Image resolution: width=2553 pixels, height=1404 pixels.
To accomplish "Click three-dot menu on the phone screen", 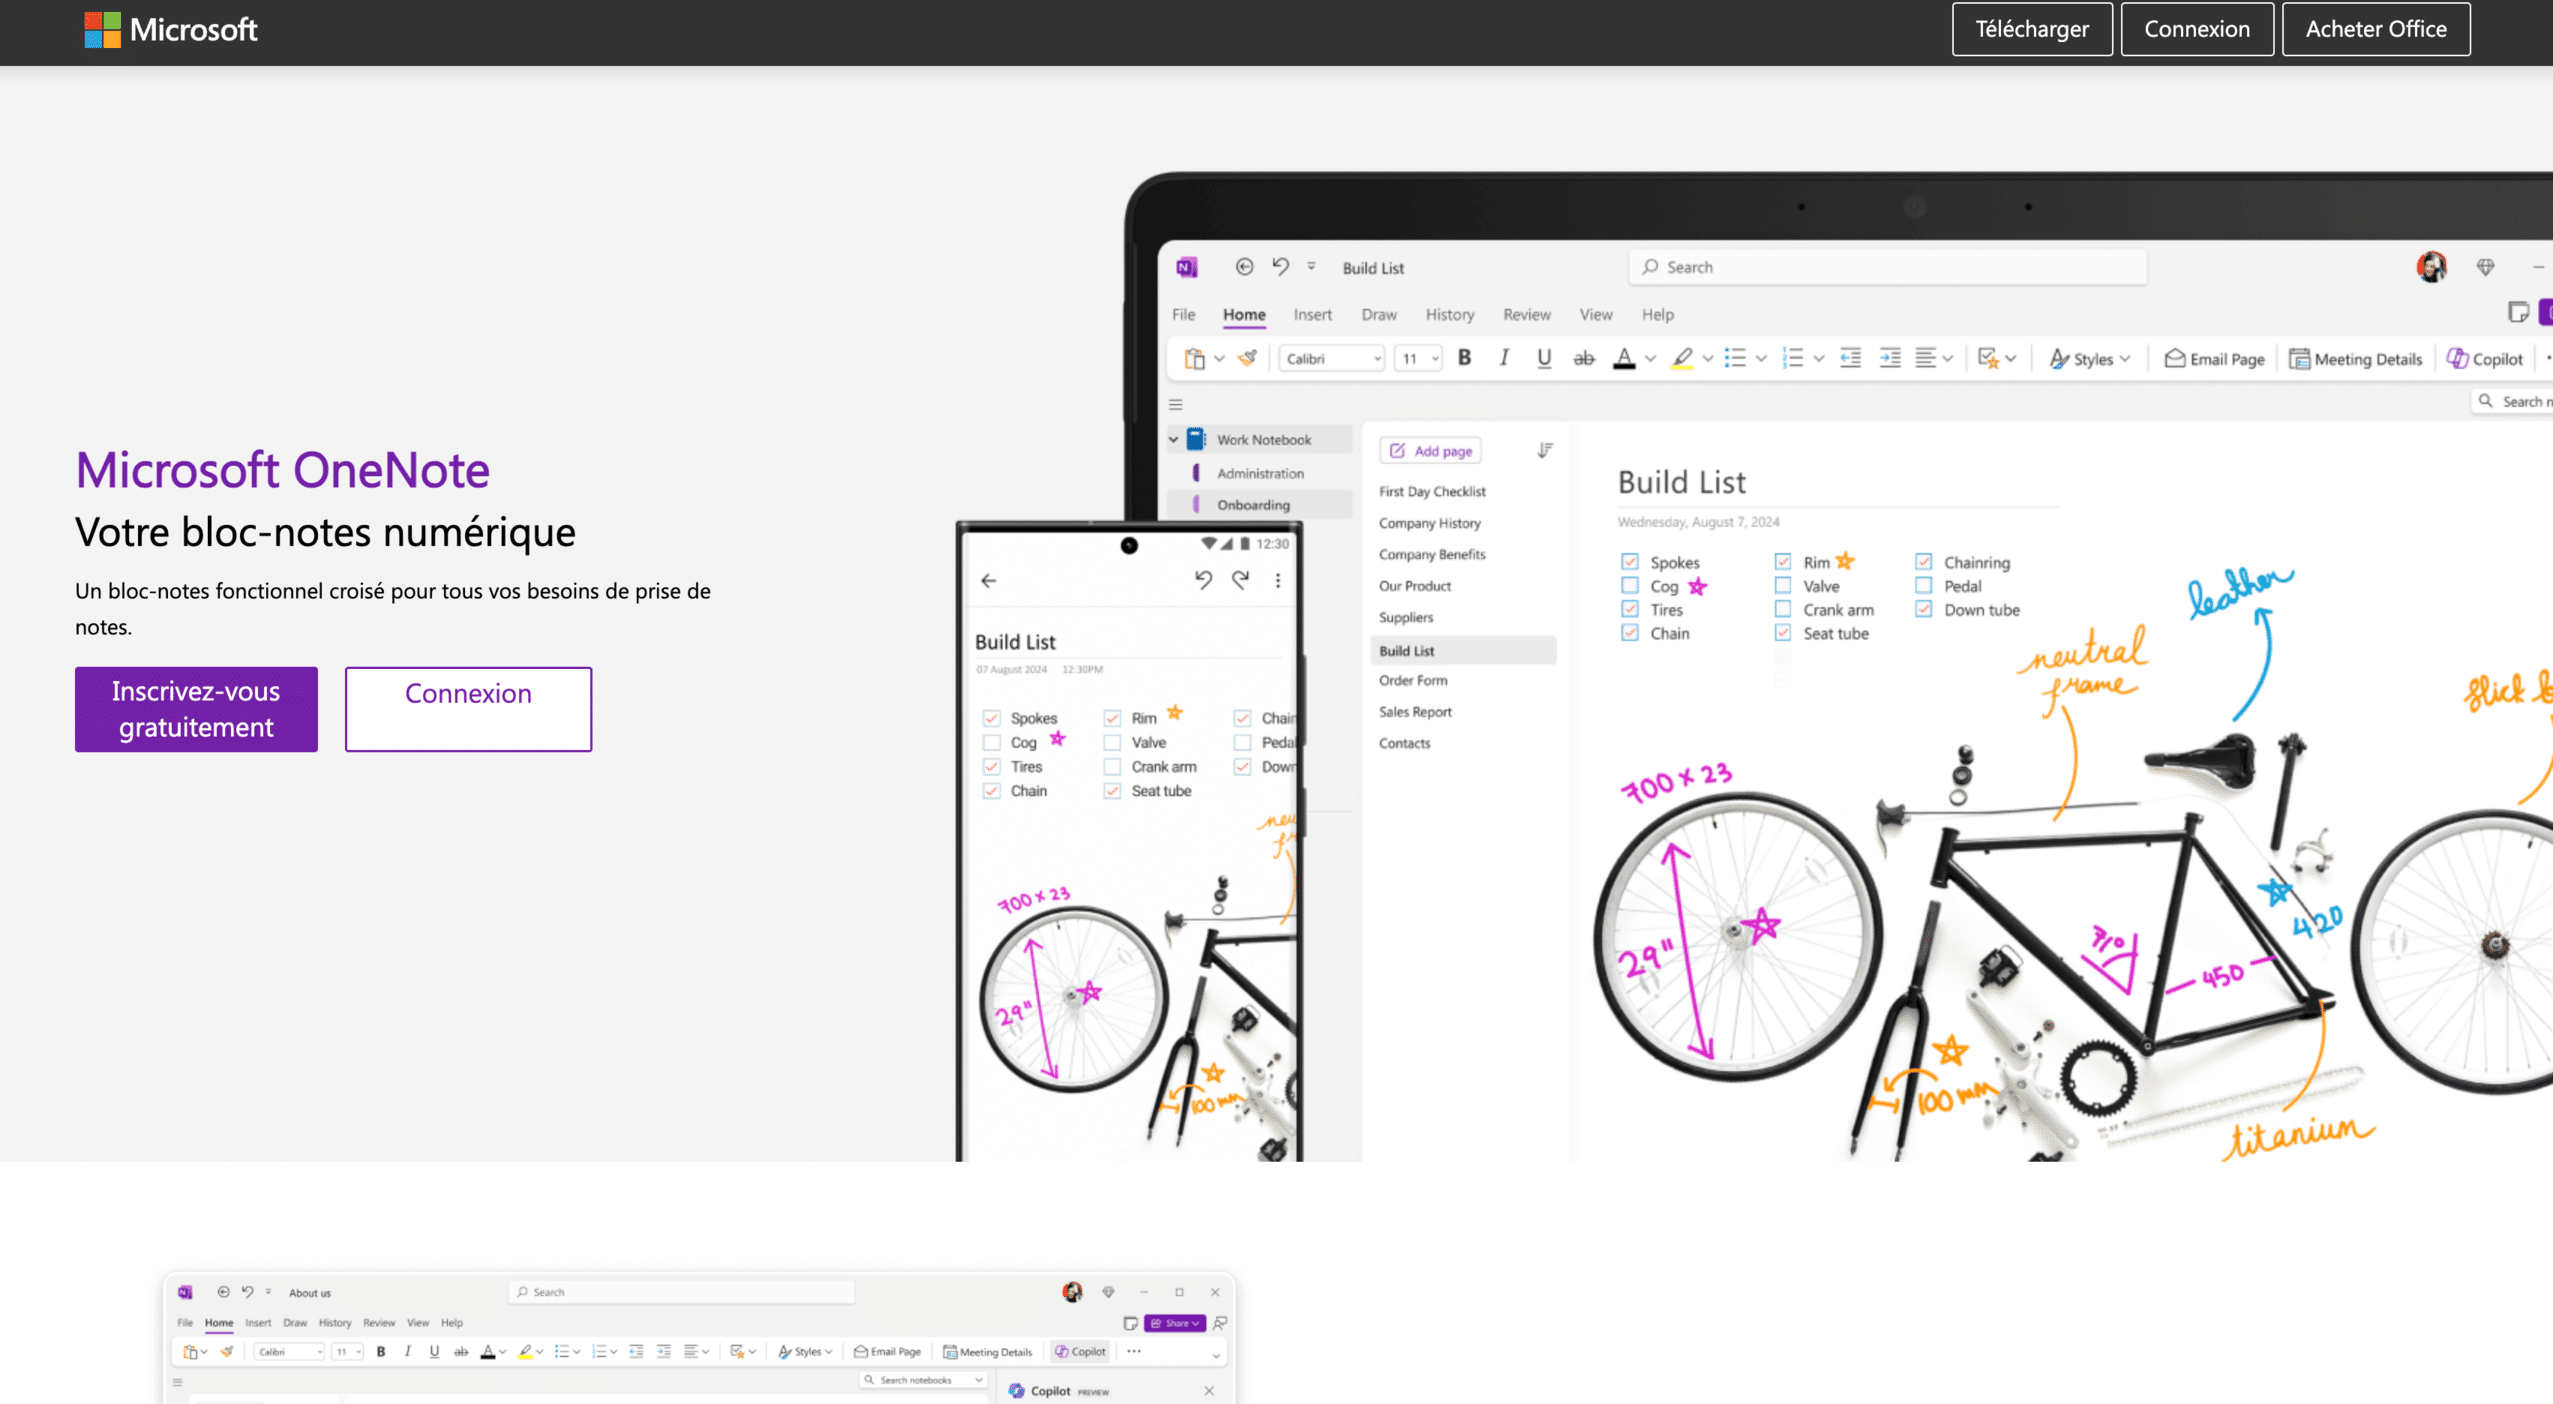I will (x=1277, y=580).
